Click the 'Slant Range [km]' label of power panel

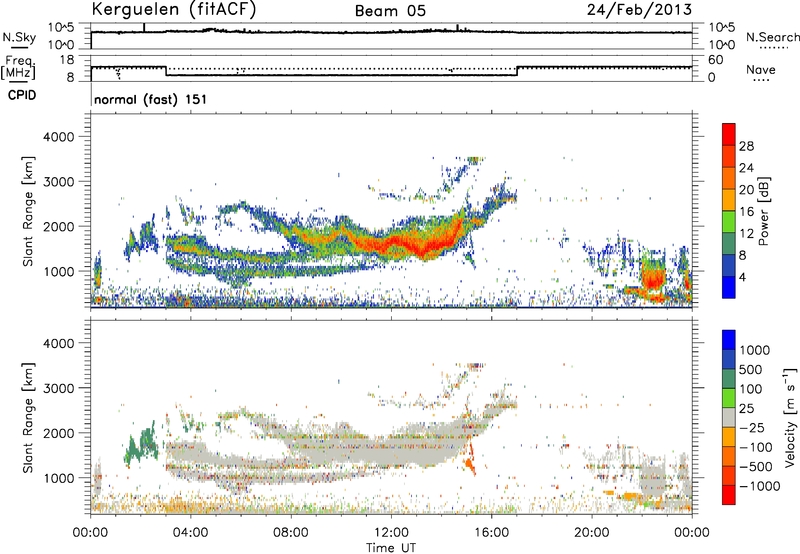tap(28, 211)
